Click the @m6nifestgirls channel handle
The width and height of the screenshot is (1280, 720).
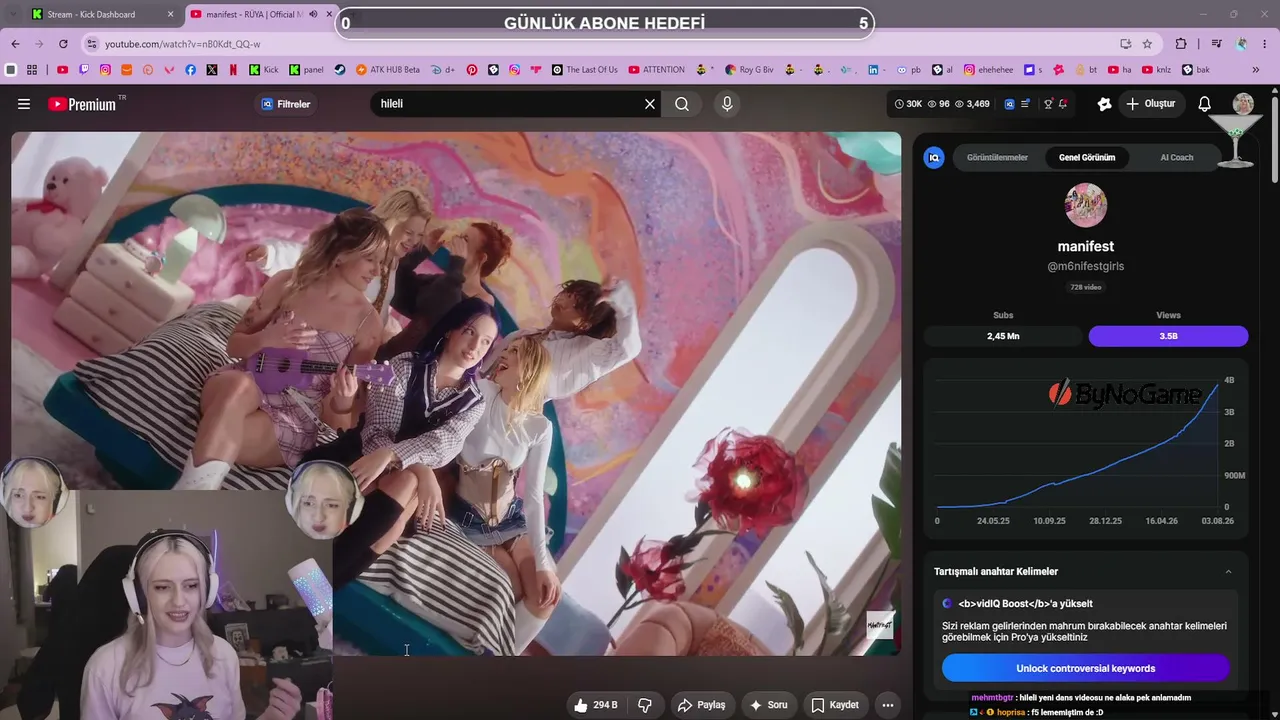point(1086,267)
